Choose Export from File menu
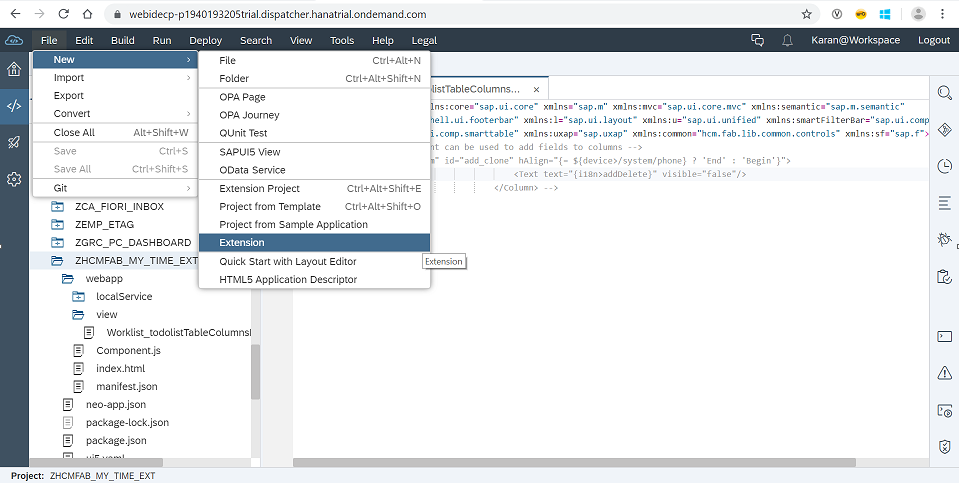This screenshot has width=959, height=483. tap(115, 95)
